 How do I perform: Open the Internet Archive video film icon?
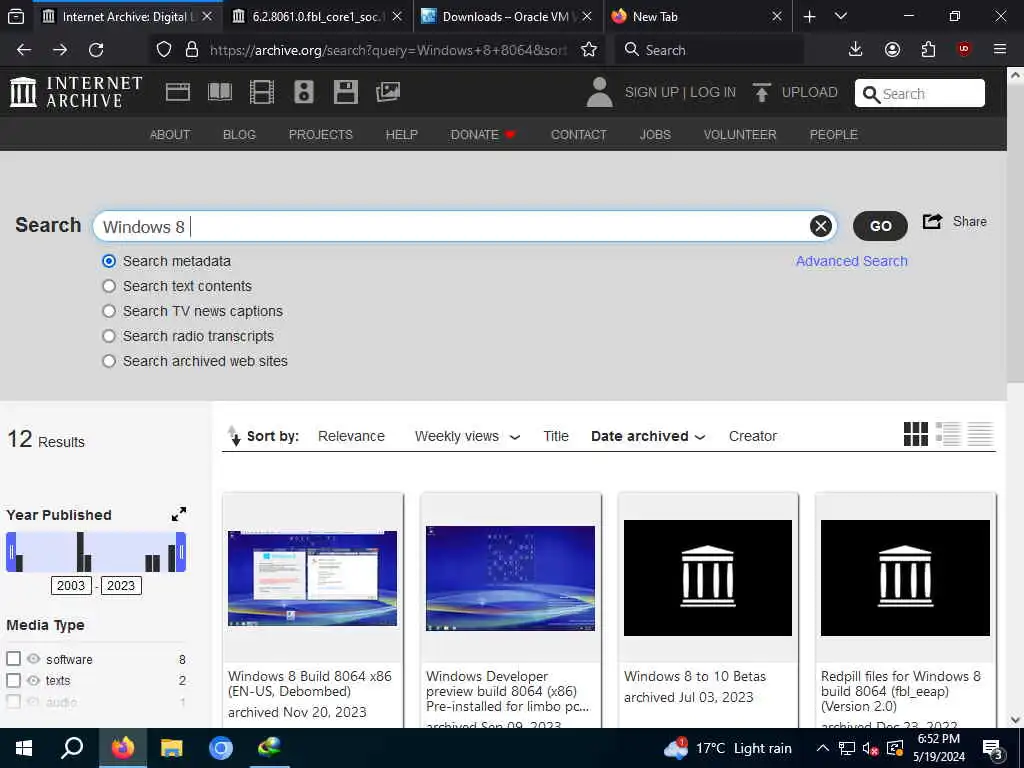click(262, 92)
